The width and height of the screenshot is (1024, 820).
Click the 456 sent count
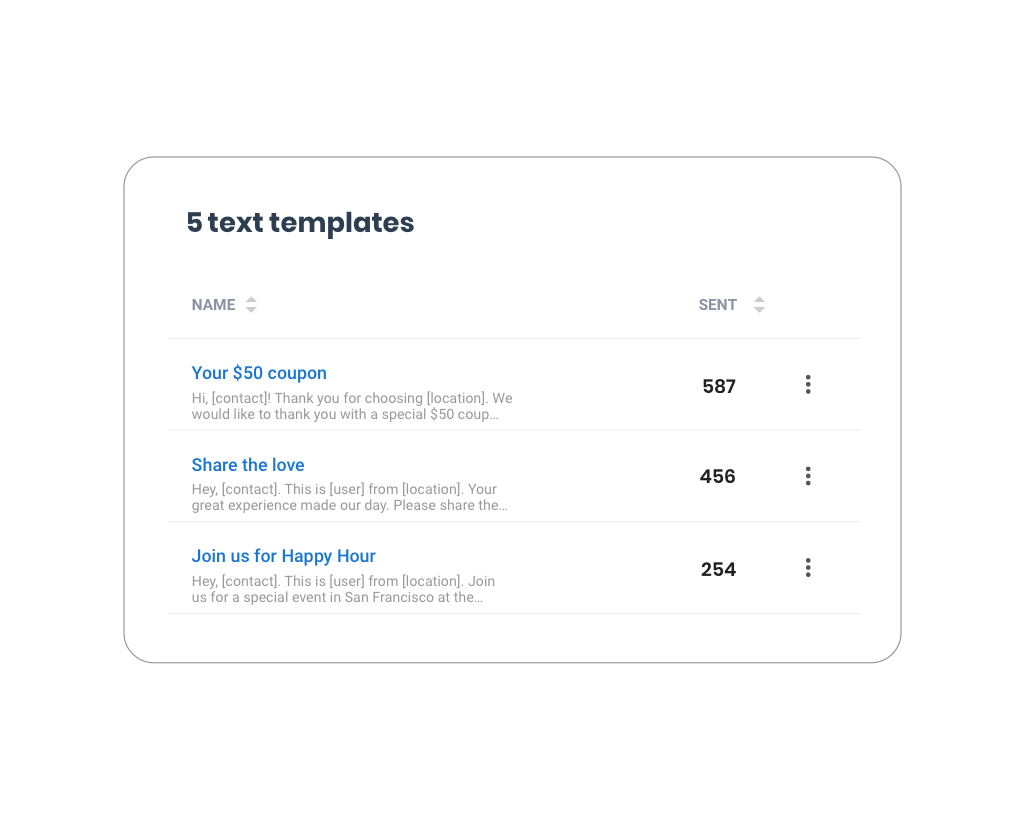point(718,477)
